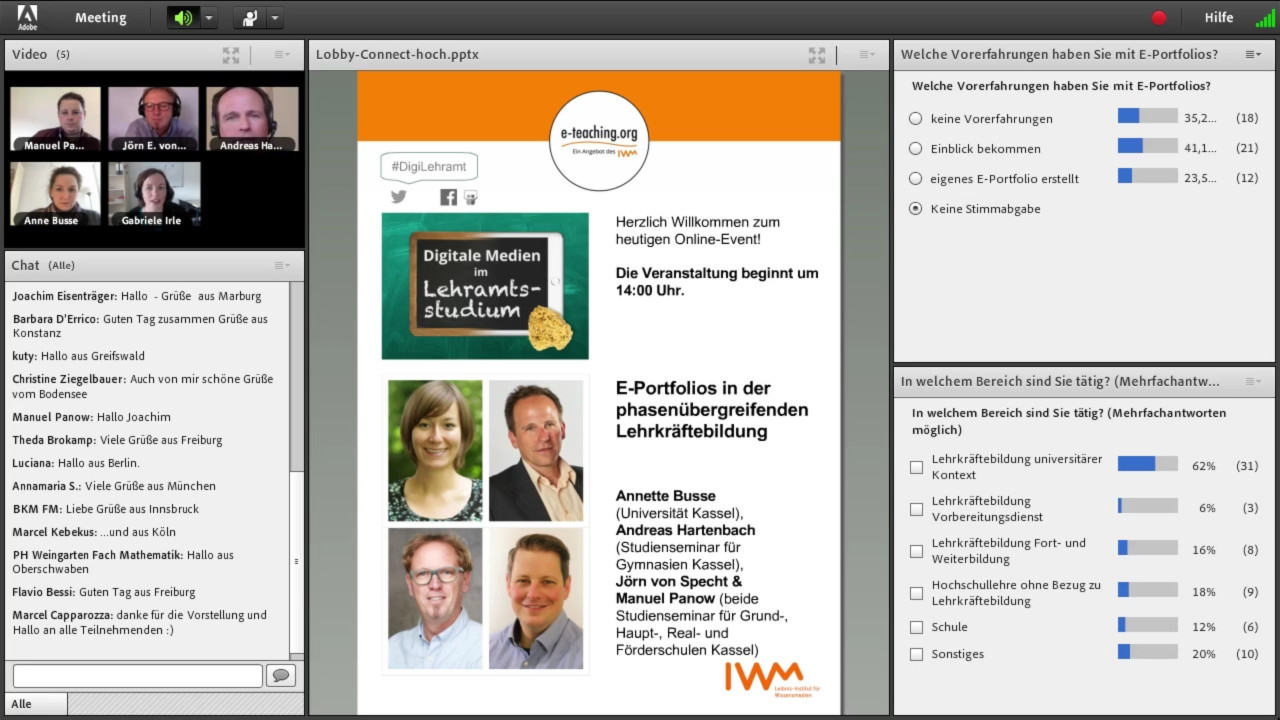Click BKM FM's Innsbruck greeting
Image resolution: width=1280 pixels, height=720 pixels.
[106, 510]
